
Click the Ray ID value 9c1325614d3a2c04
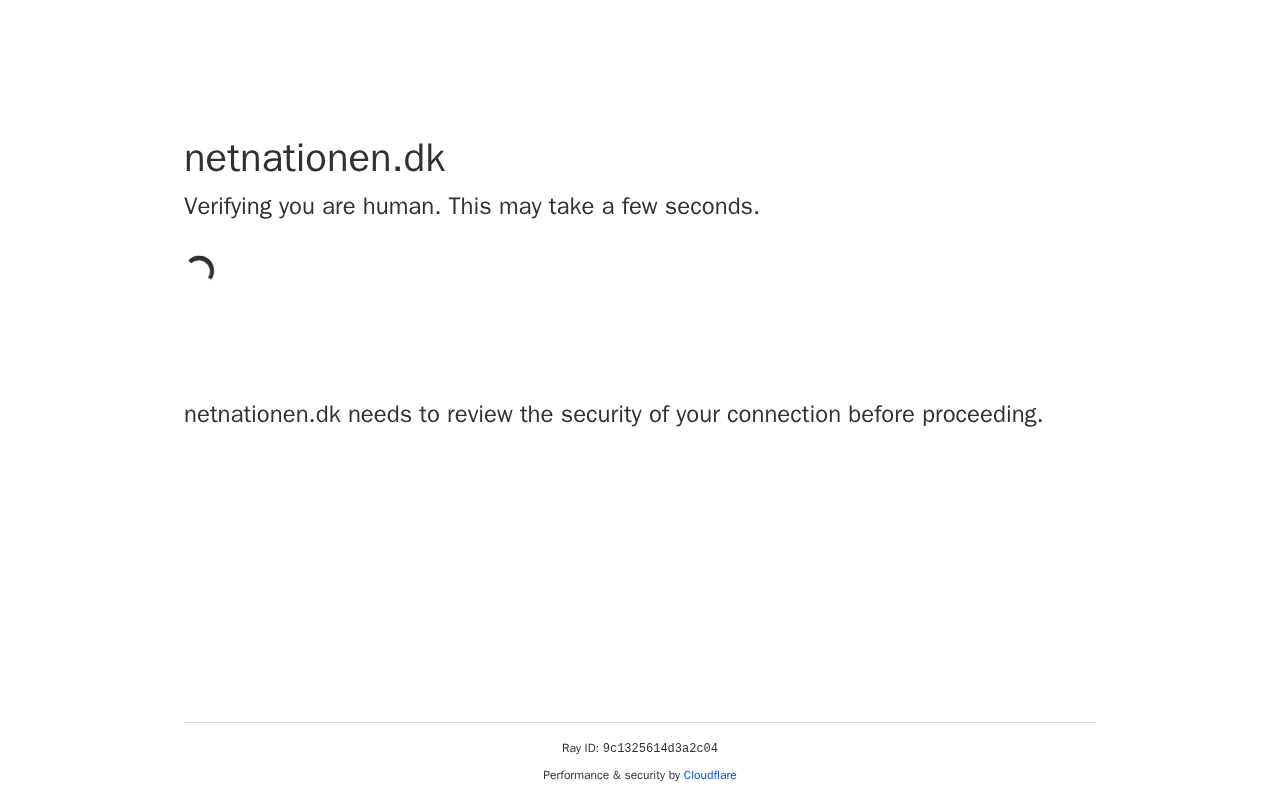pyautogui.click(x=660, y=749)
